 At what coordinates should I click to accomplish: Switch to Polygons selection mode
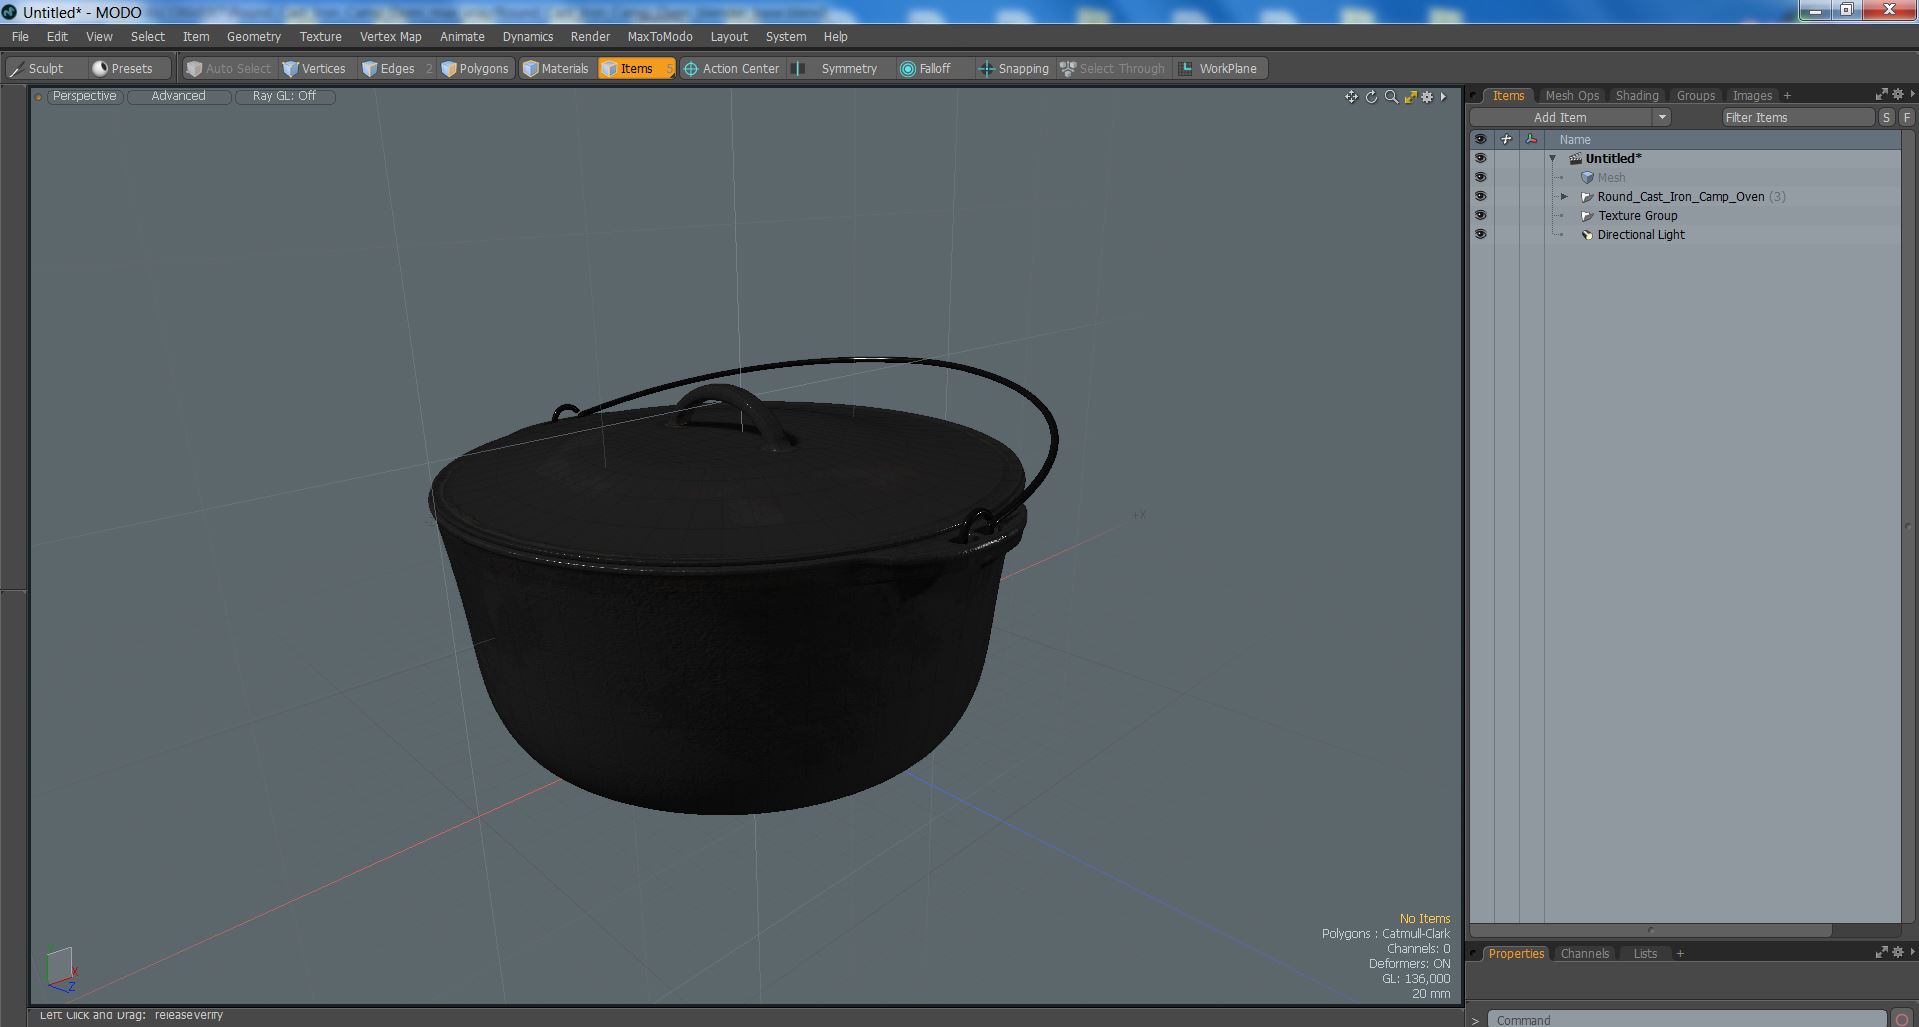[475, 68]
